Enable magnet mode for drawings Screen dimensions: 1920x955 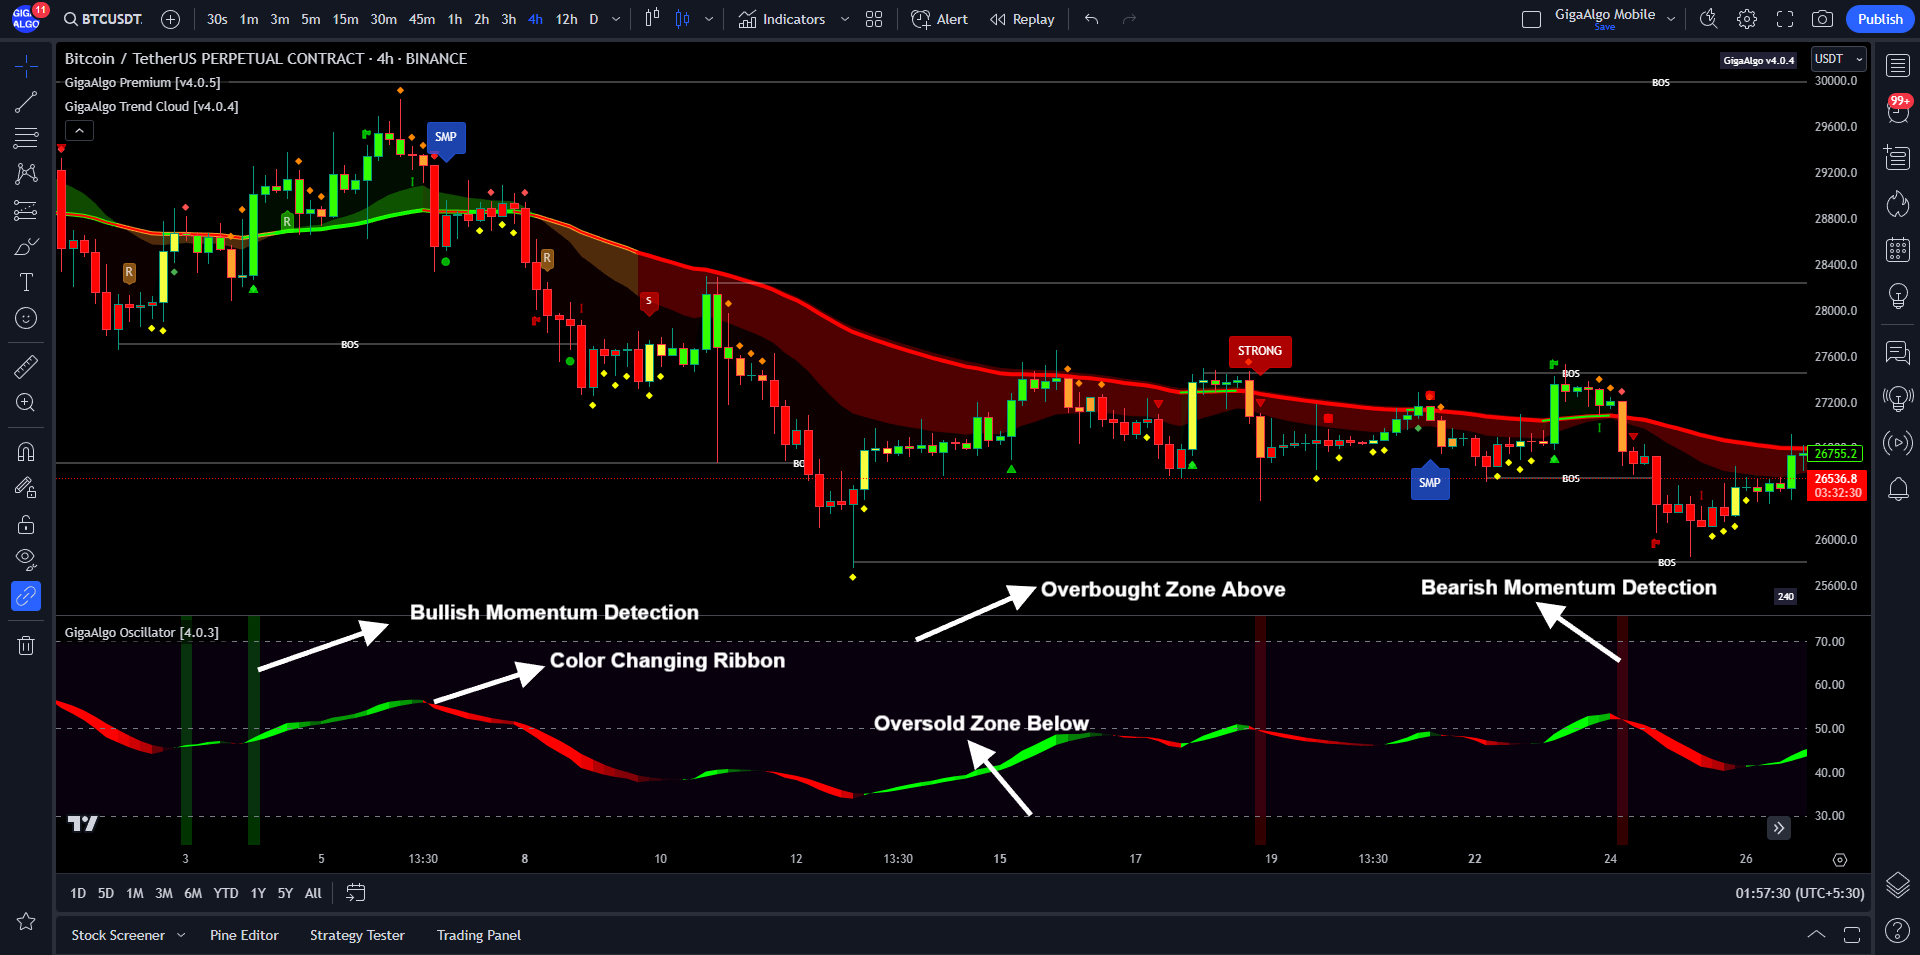coord(26,452)
